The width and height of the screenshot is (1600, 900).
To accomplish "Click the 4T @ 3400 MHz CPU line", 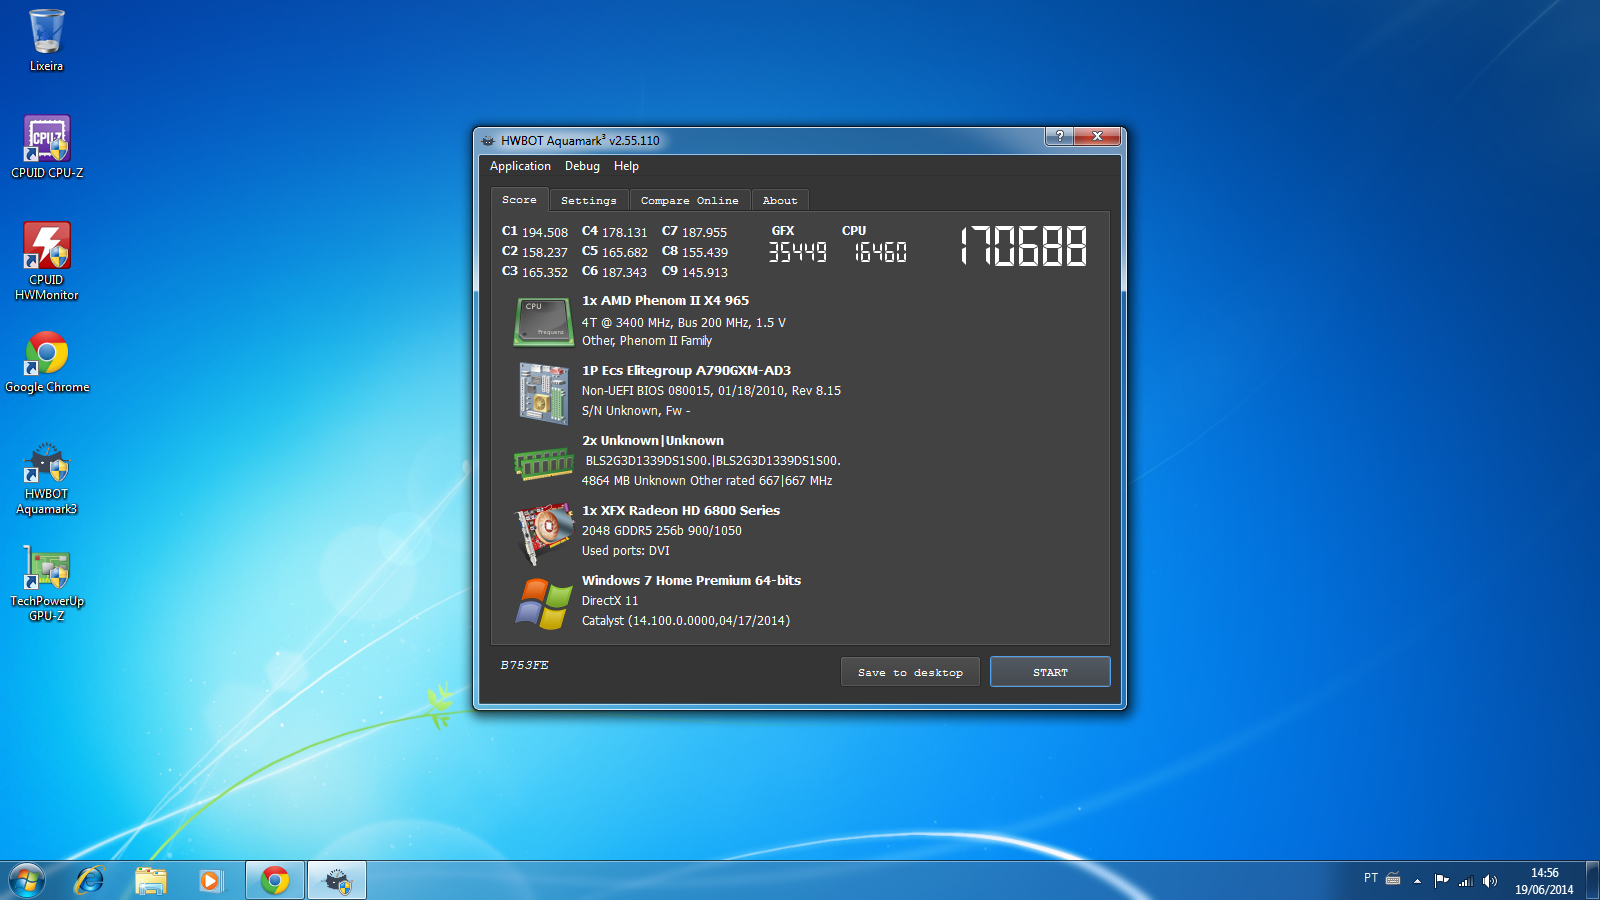I will [684, 323].
